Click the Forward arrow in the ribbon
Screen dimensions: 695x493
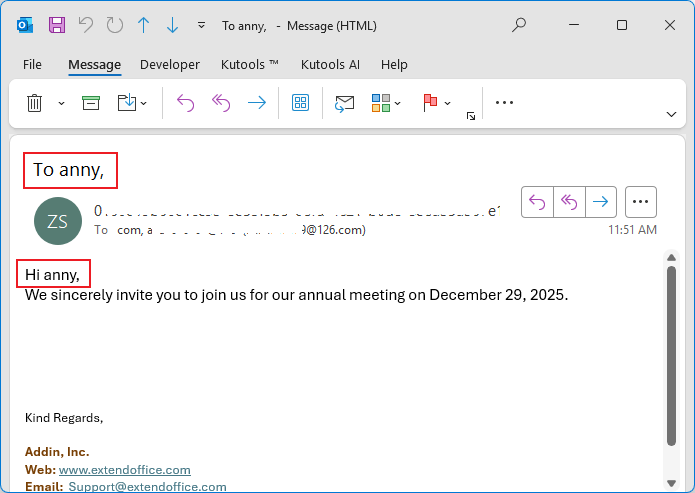point(257,102)
